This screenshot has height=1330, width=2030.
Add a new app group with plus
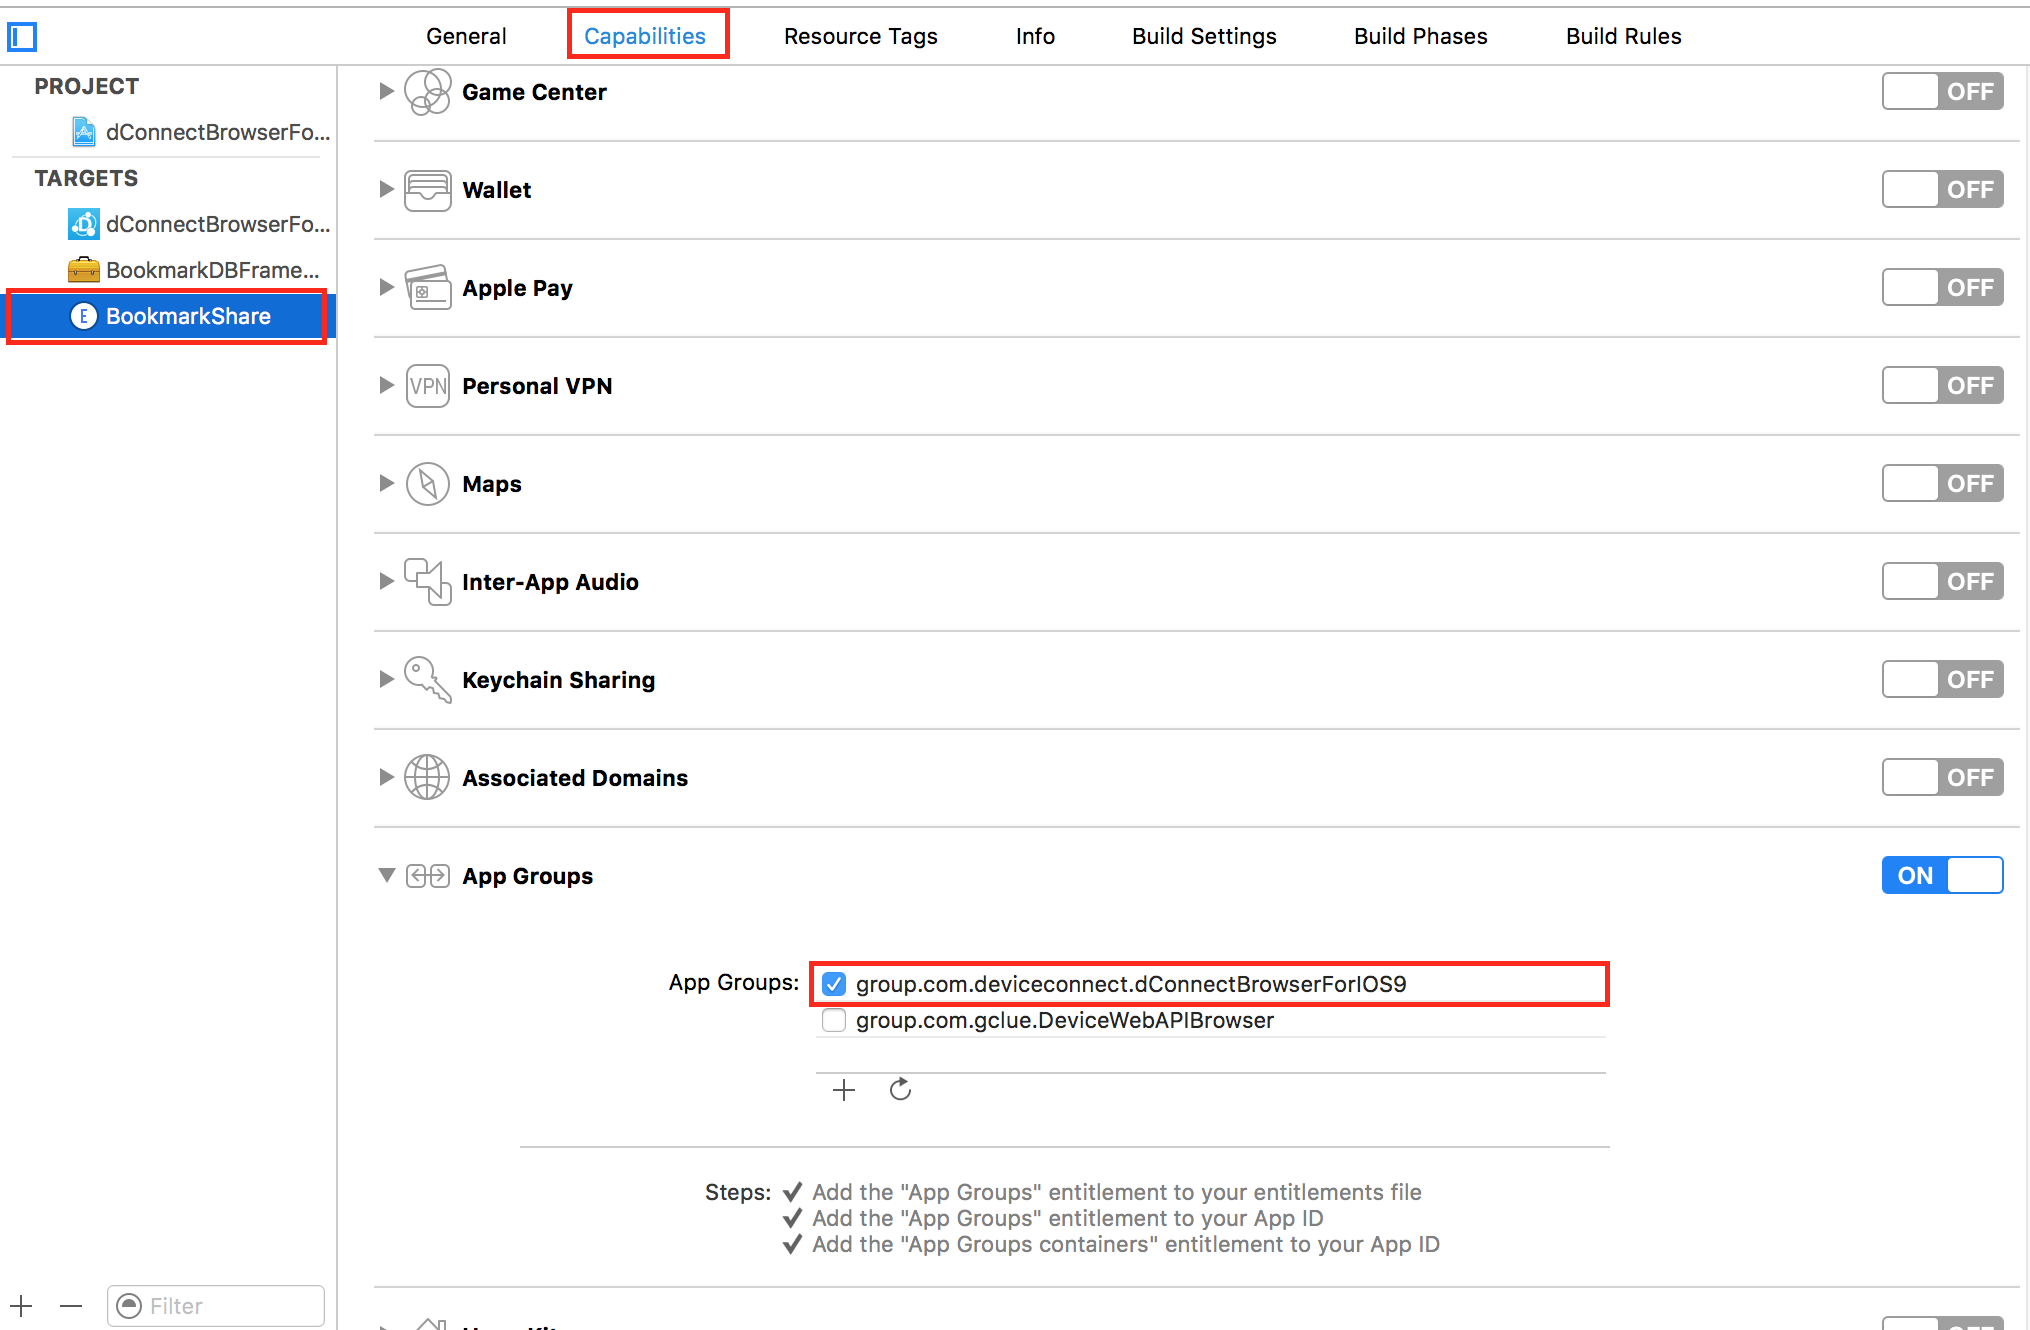click(844, 1090)
